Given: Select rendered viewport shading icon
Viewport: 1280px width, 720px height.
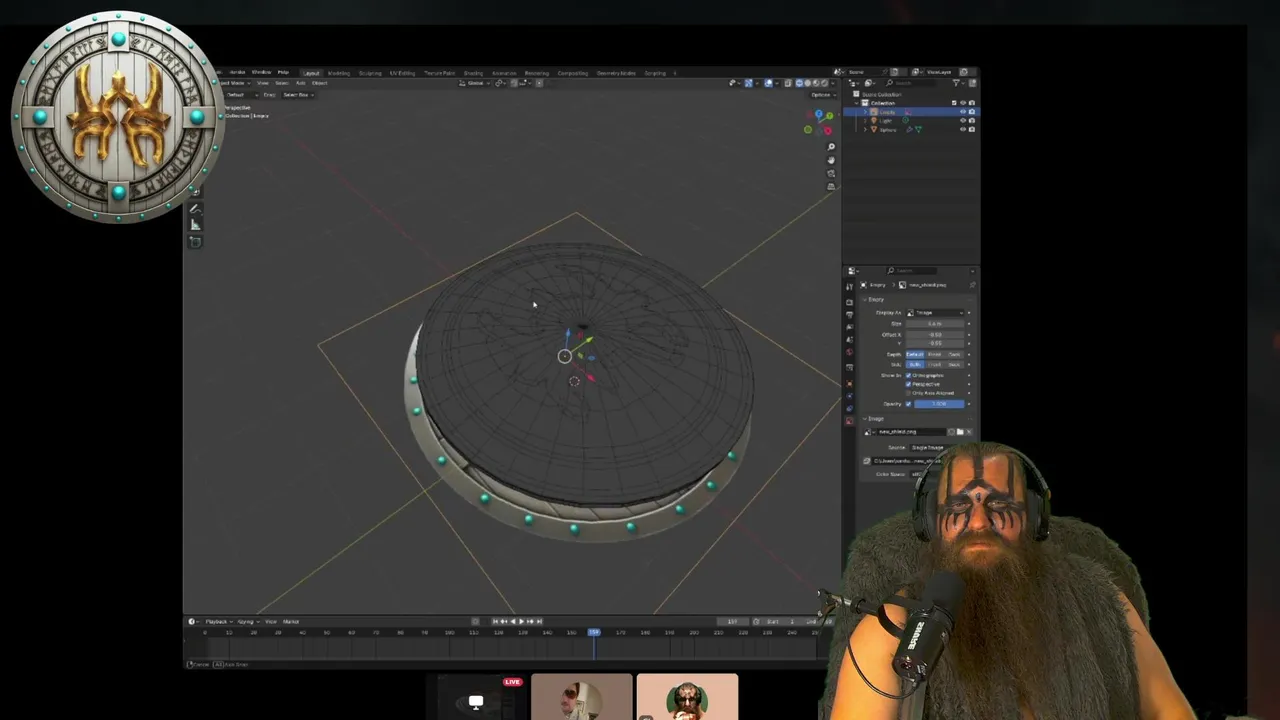Looking at the screenshot, I should [824, 83].
